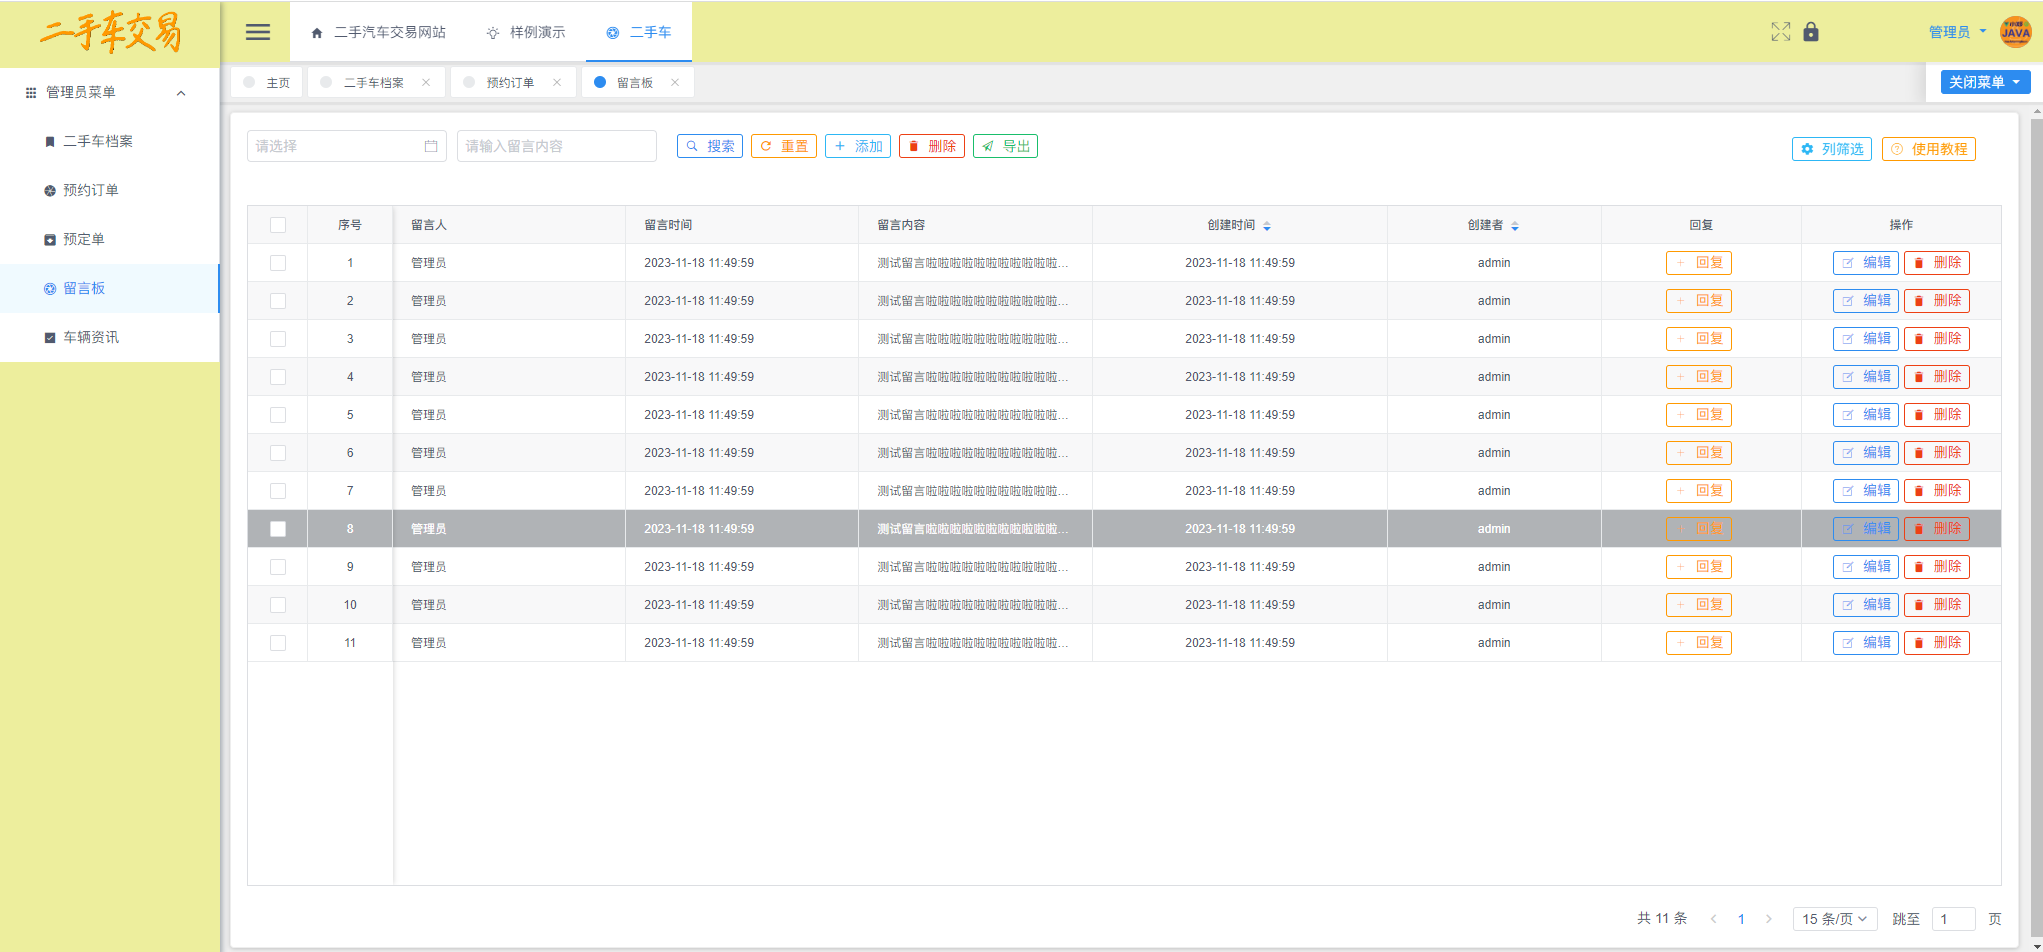This screenshot has height=952, width=2043.
Task: Click the calendar icon in date picker
Action: click(x=431, y=146)
